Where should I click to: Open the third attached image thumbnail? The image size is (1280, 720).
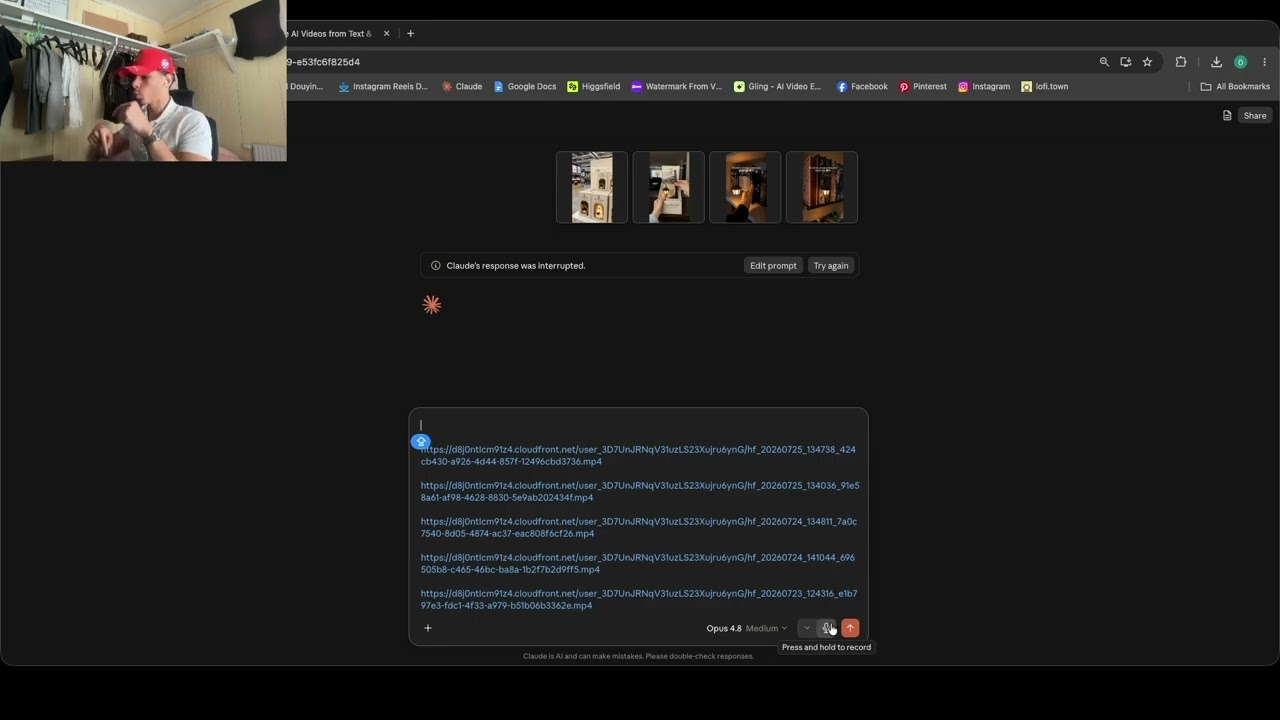pyautogui.click(x=745, y=187)
